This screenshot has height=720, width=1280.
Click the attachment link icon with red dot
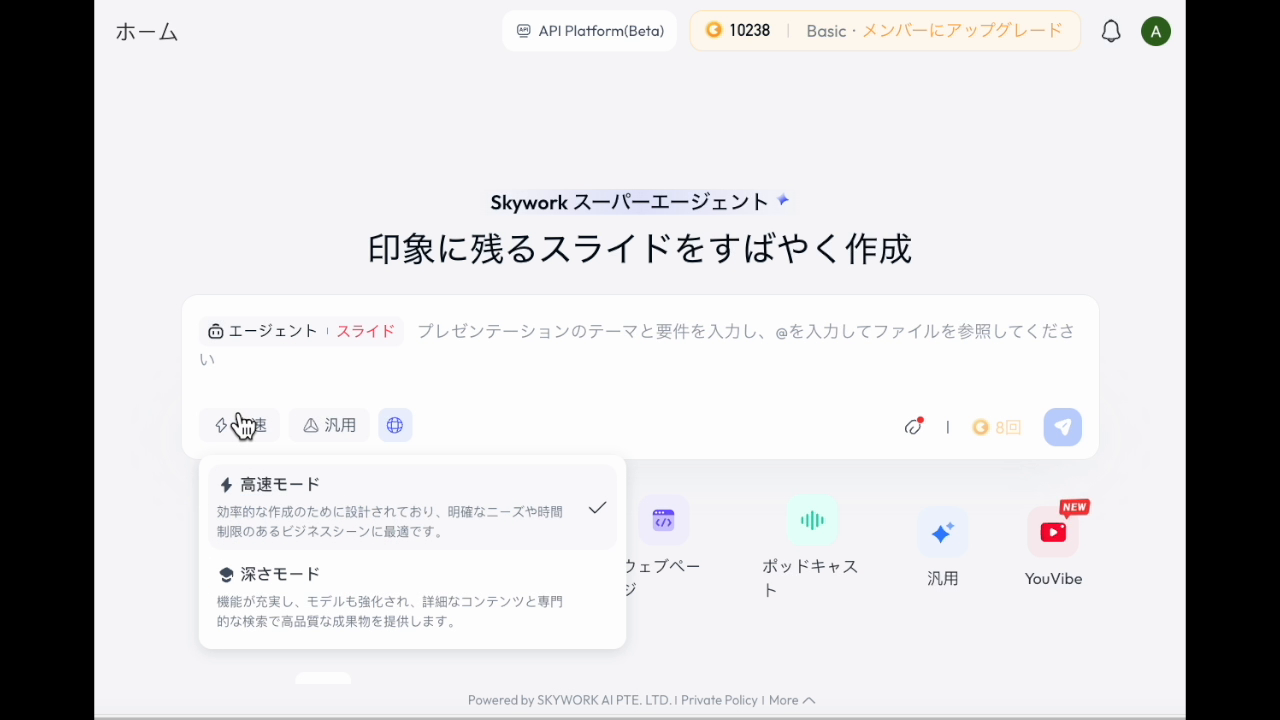point(913,427)
